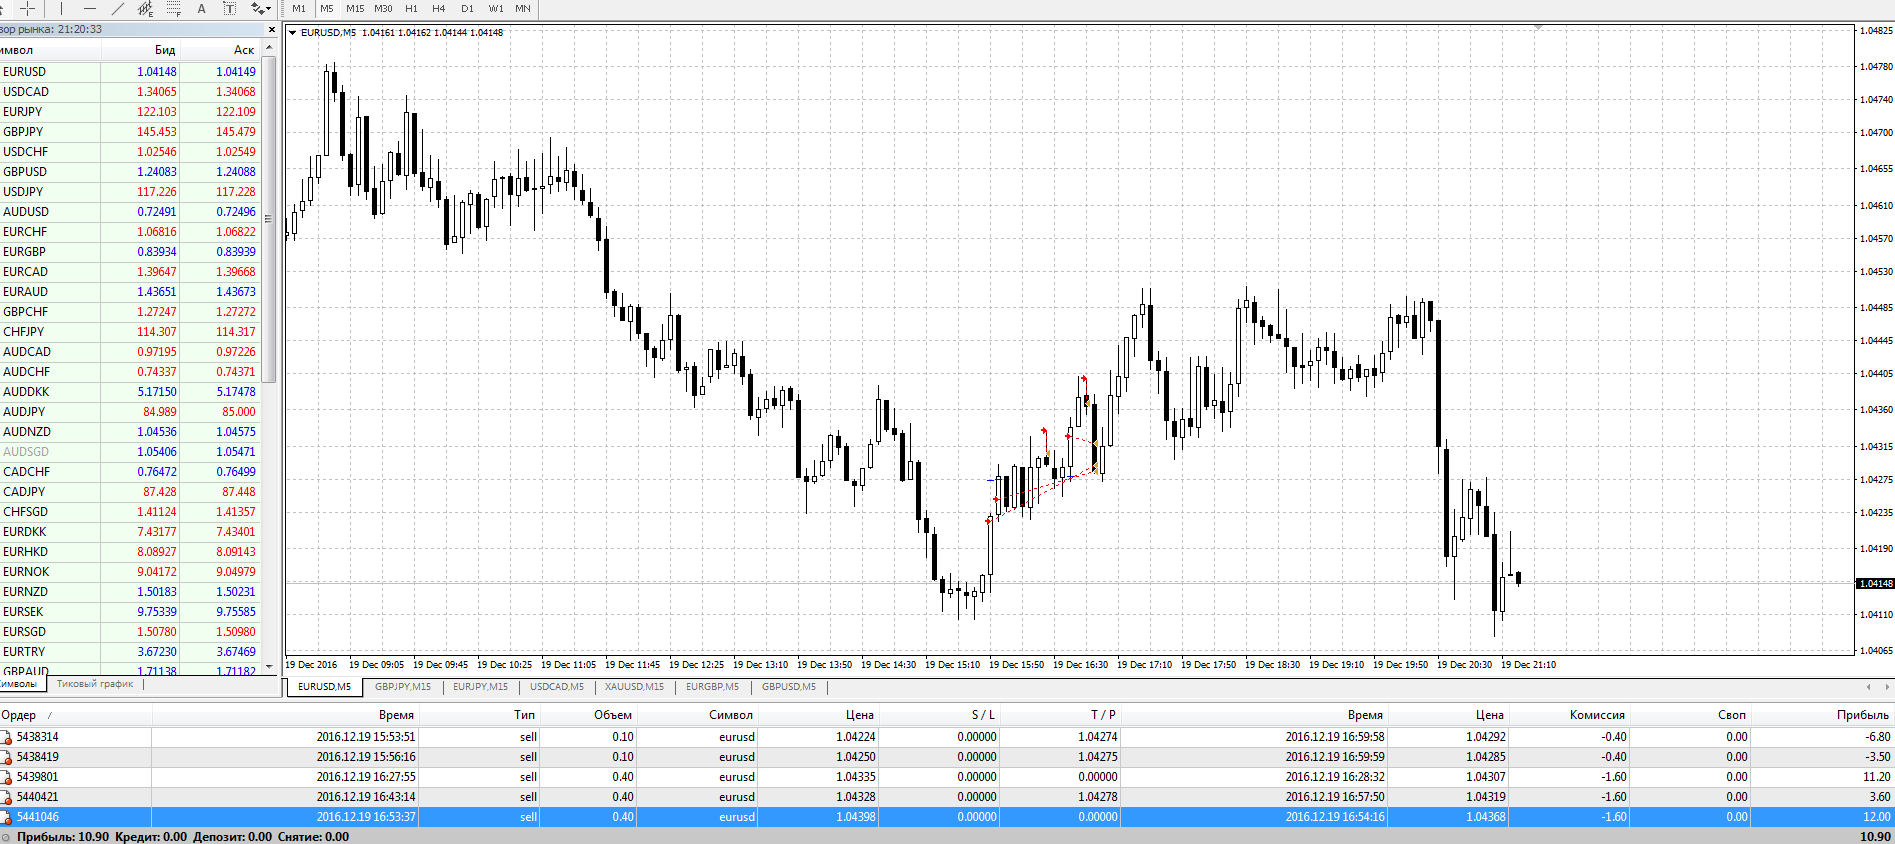1895x844 pixels.
Task: Select the Vertical Line drawing tool
Action: 60,8
